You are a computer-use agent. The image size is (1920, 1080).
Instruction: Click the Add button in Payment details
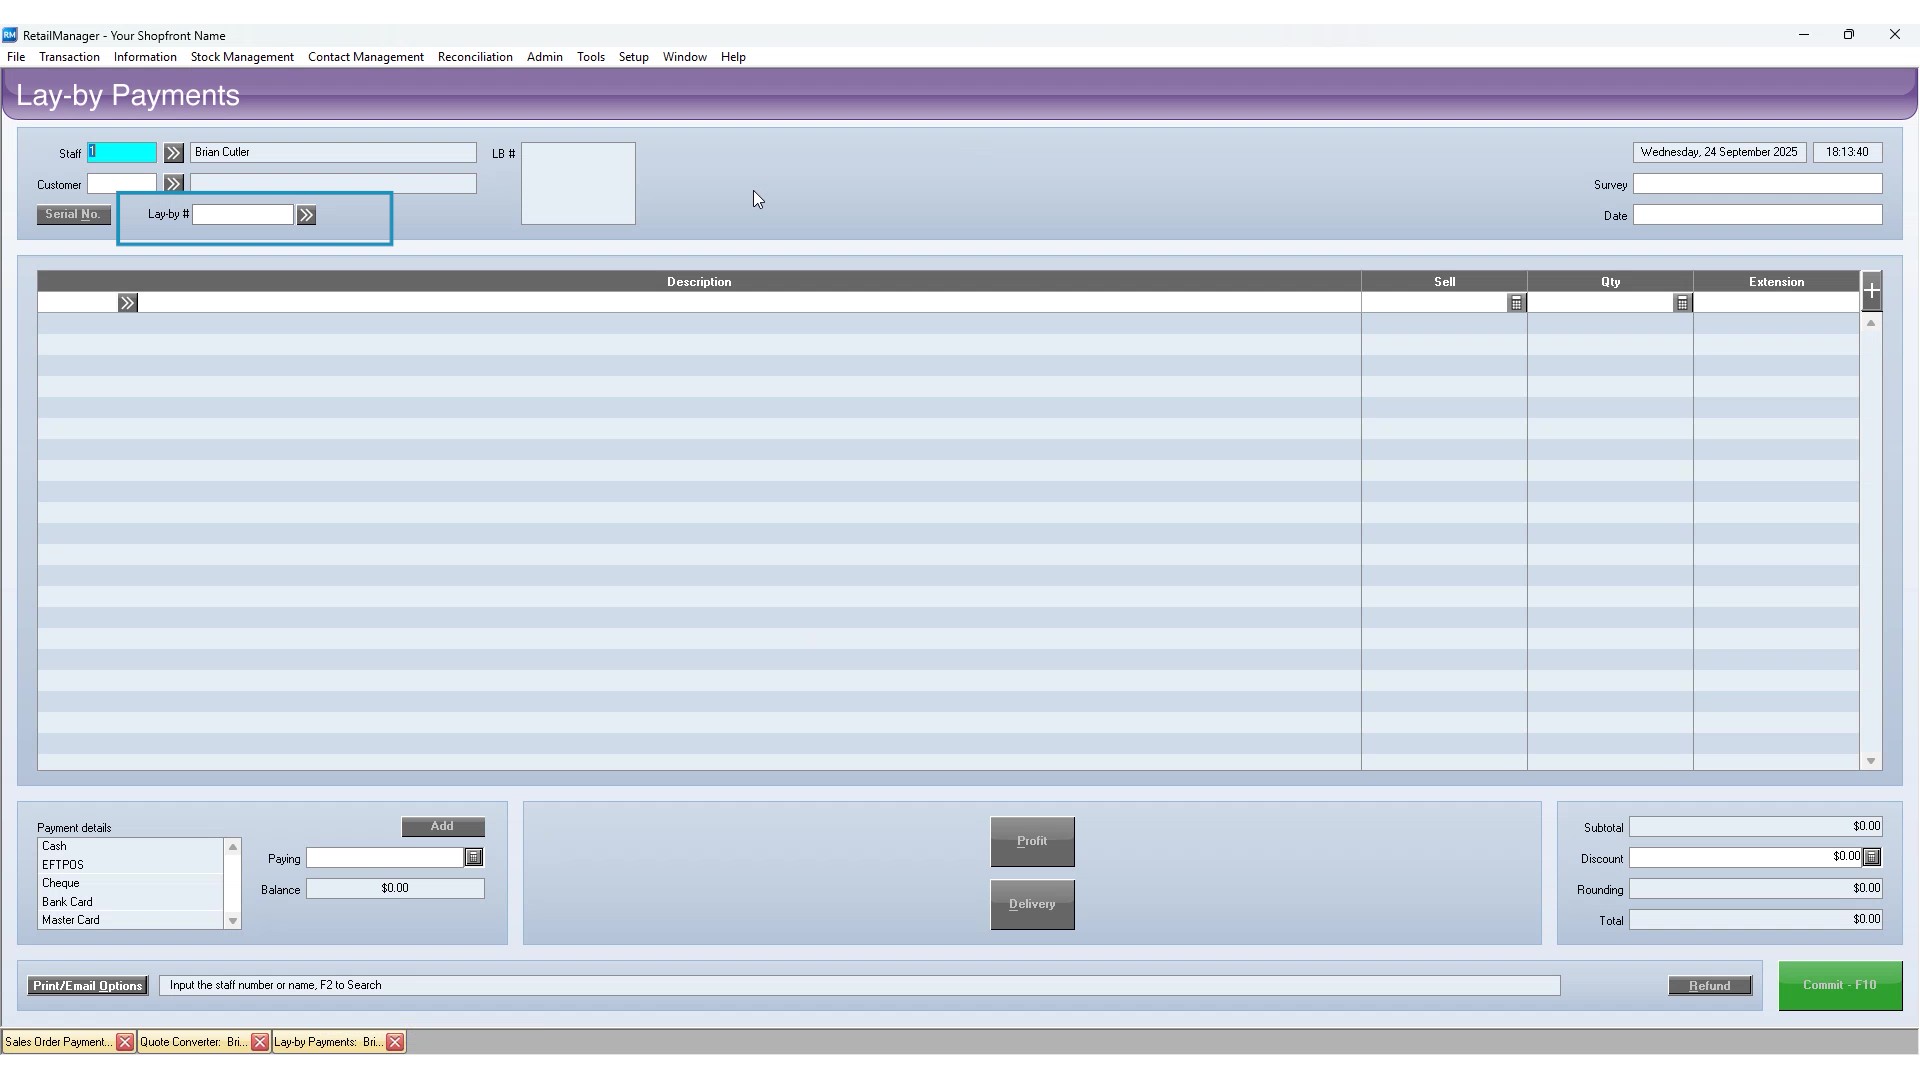(x=443, y=827)
